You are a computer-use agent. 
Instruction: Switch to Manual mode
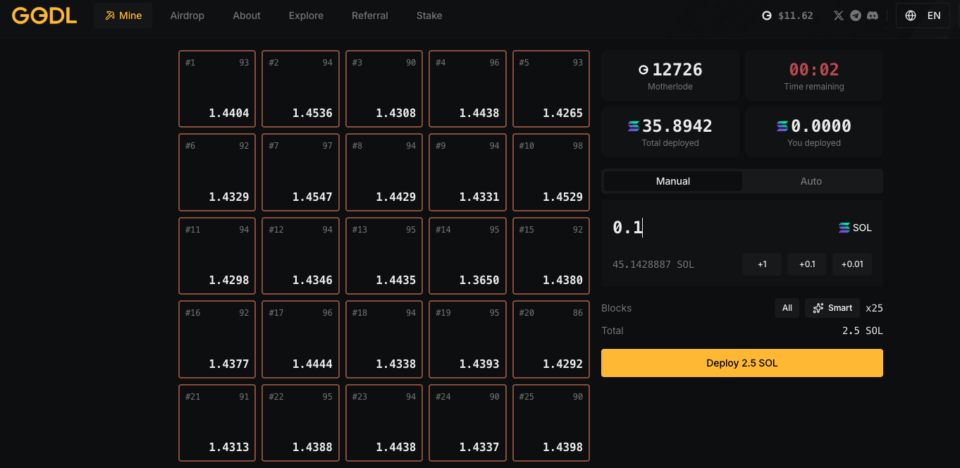click(672, 181)
